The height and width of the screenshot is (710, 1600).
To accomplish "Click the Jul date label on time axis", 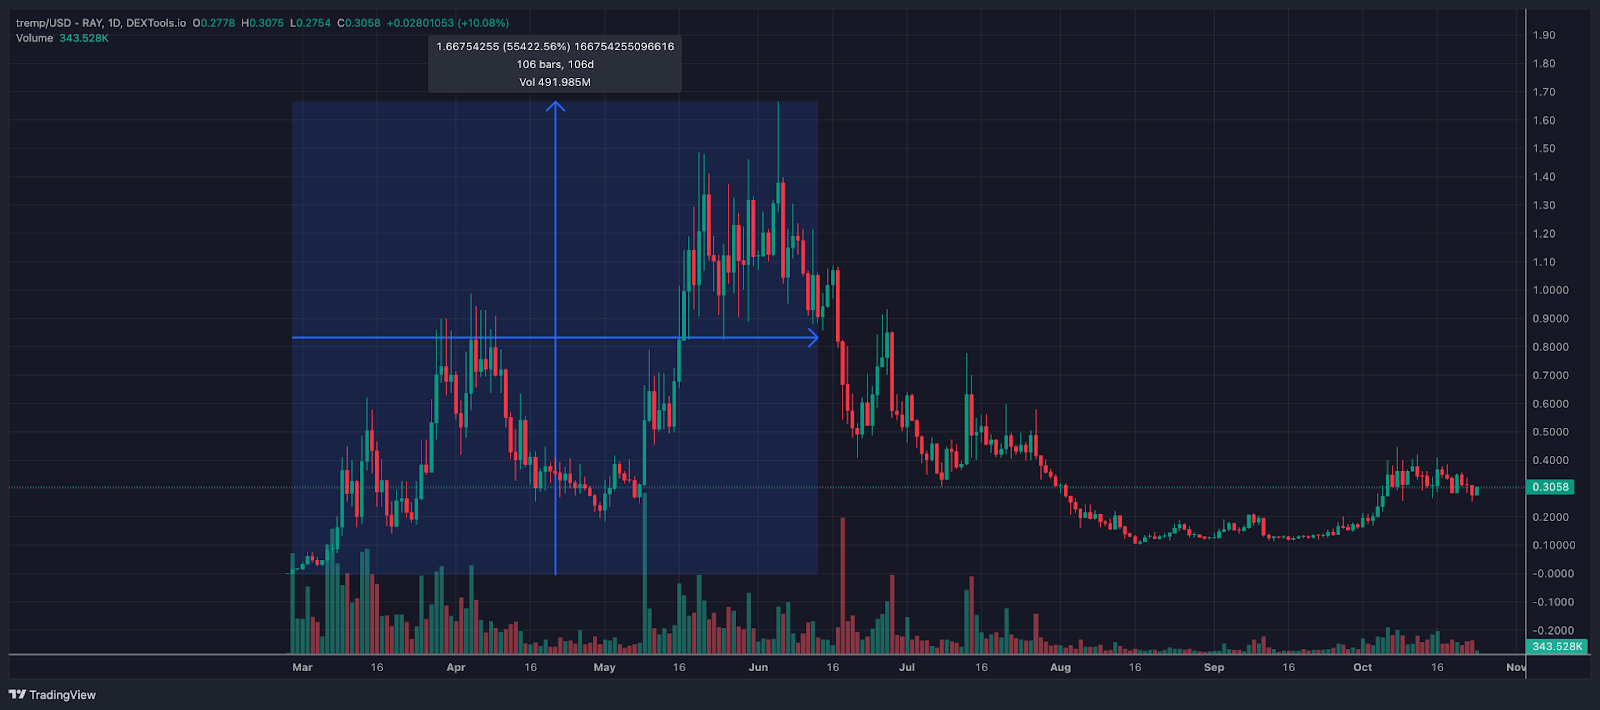I will pos(907,667).
